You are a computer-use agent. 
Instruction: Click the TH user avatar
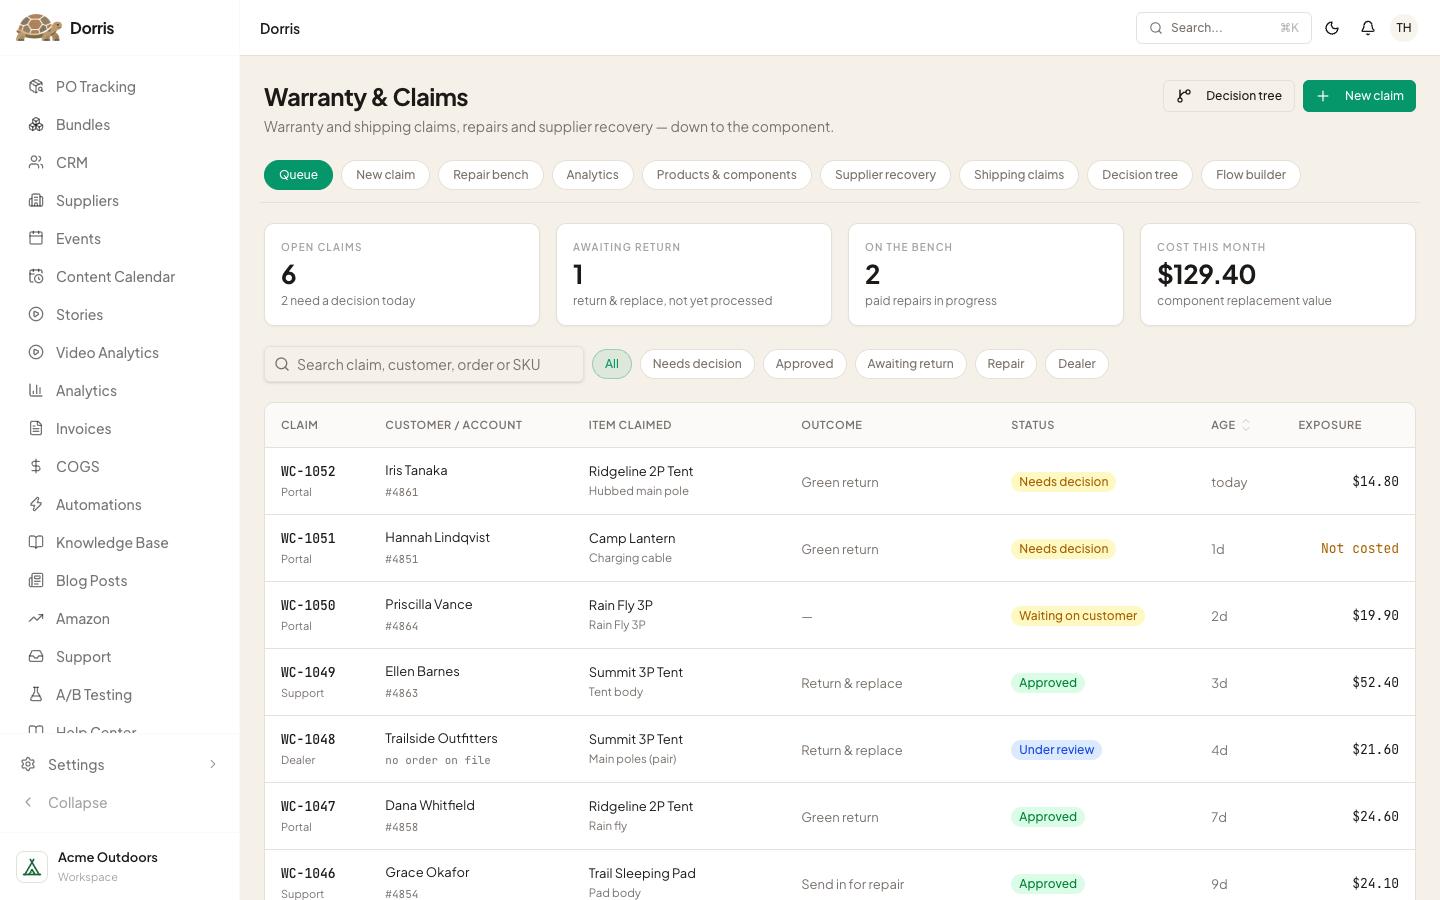pyautogui.click(x=1404, y=28)
